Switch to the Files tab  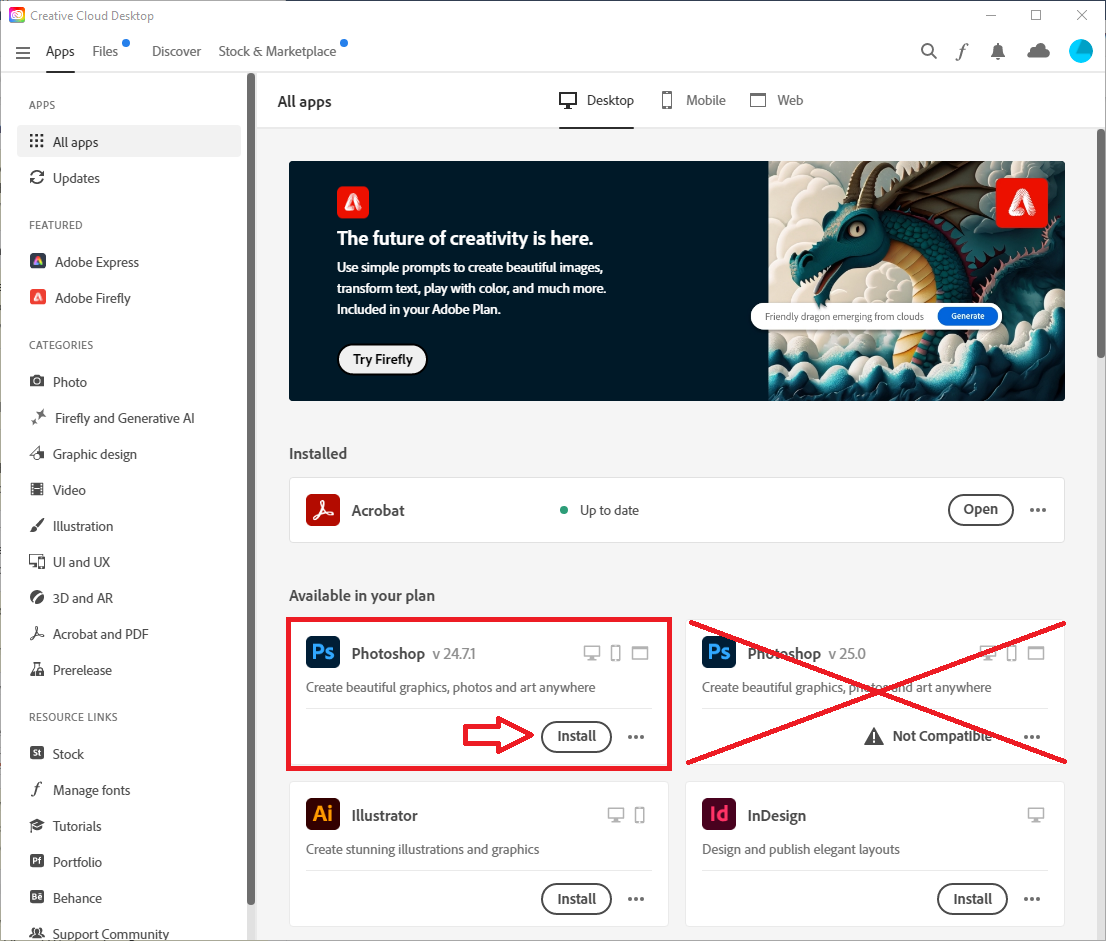[105, 51]
